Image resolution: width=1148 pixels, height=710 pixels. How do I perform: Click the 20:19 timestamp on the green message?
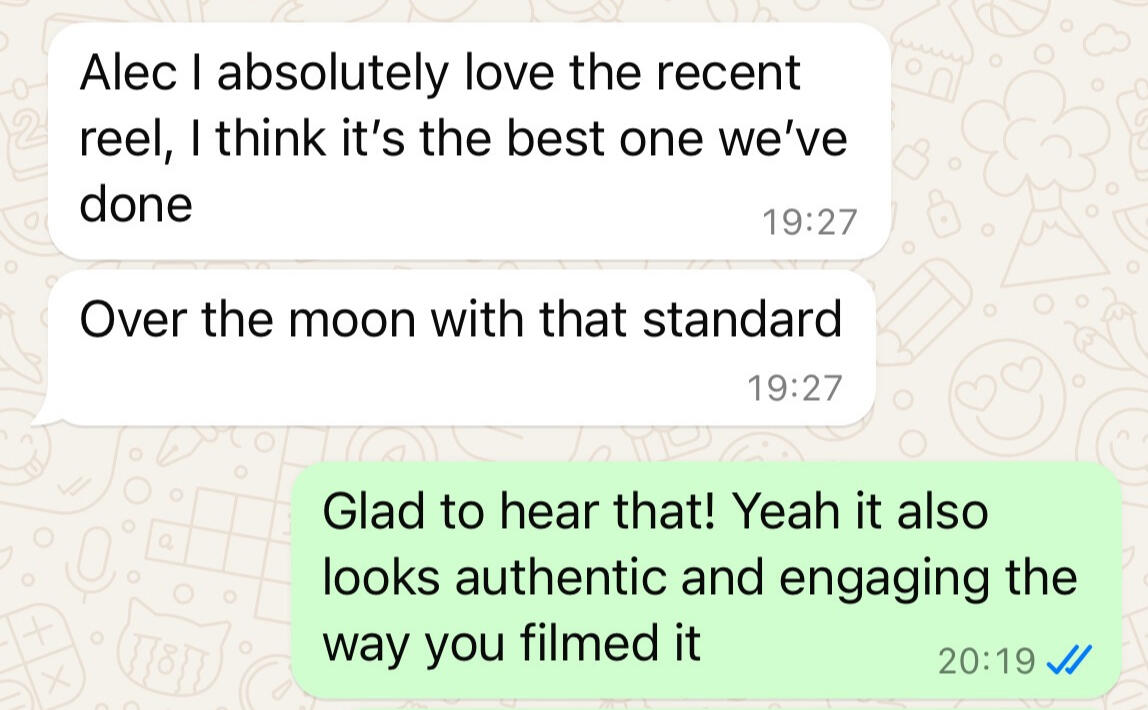(986, 661)
